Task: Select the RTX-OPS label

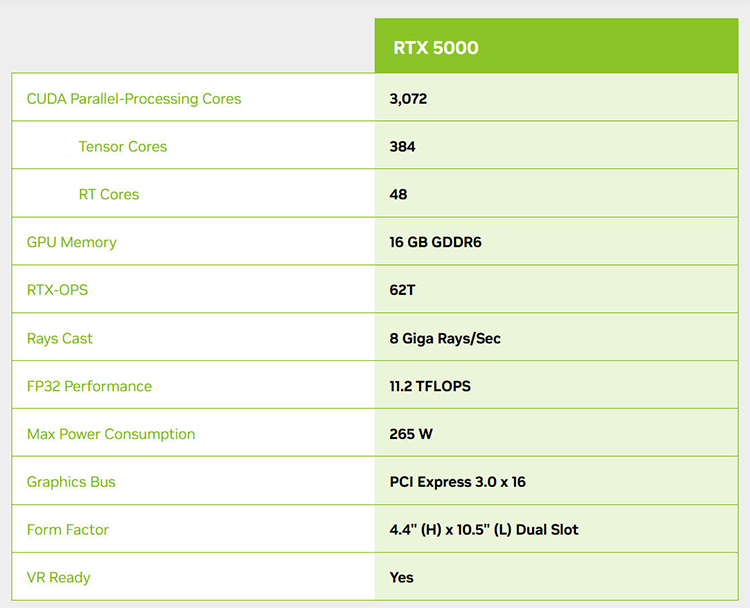Action: click(57, 290)
